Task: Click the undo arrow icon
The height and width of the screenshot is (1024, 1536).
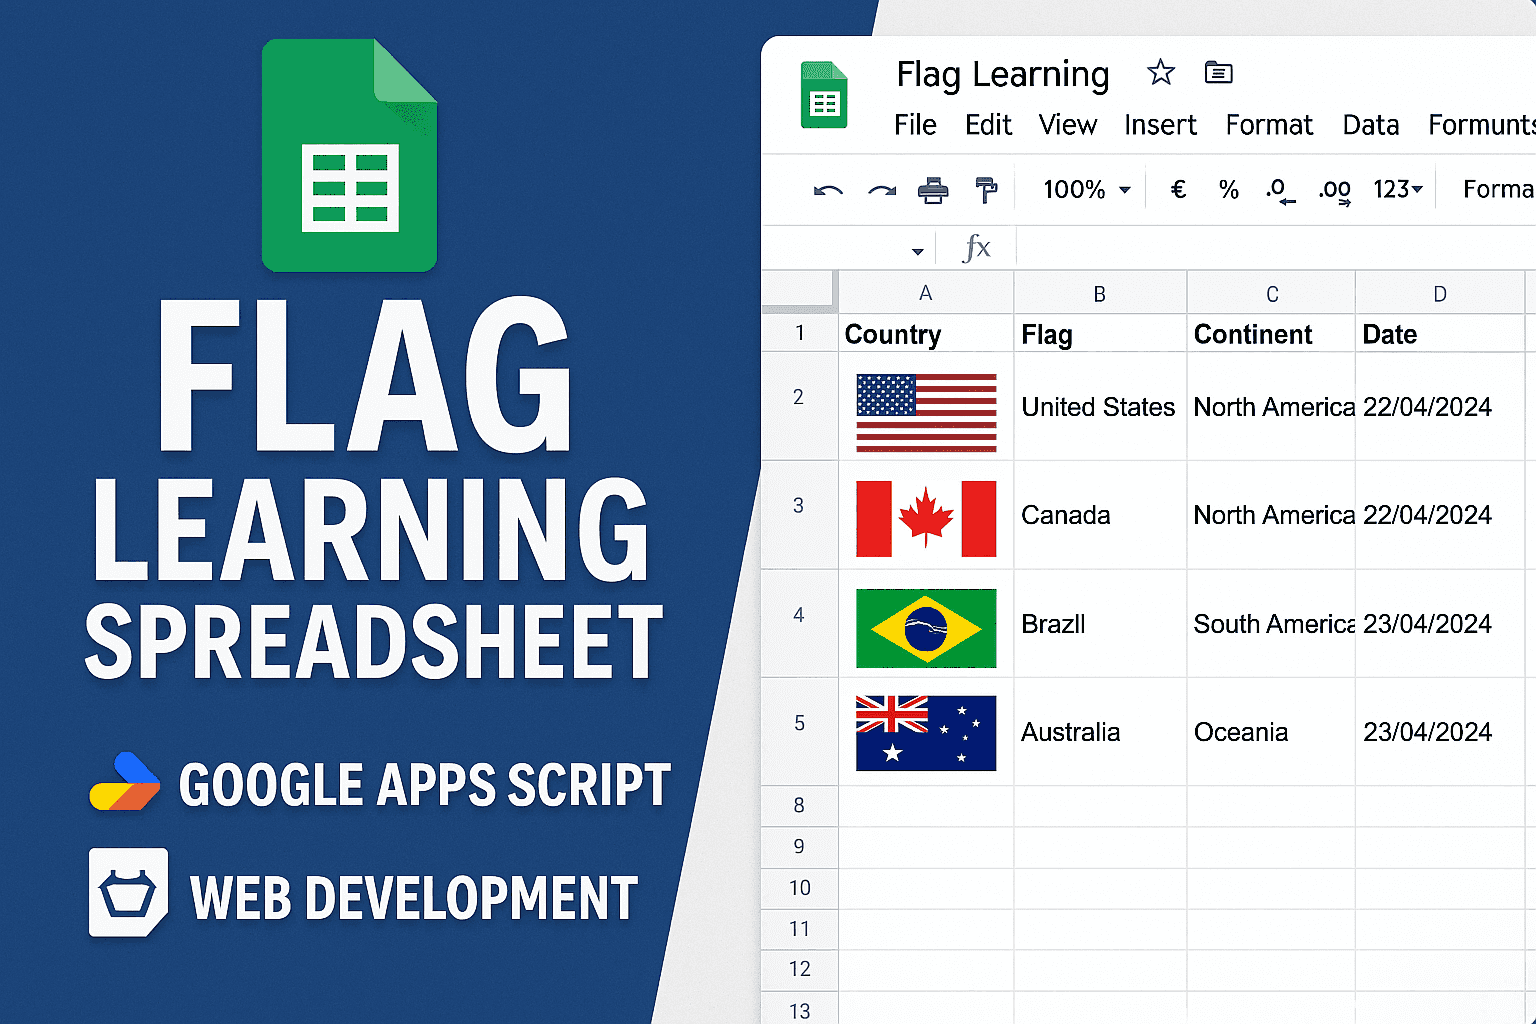Action: point(828,190)
